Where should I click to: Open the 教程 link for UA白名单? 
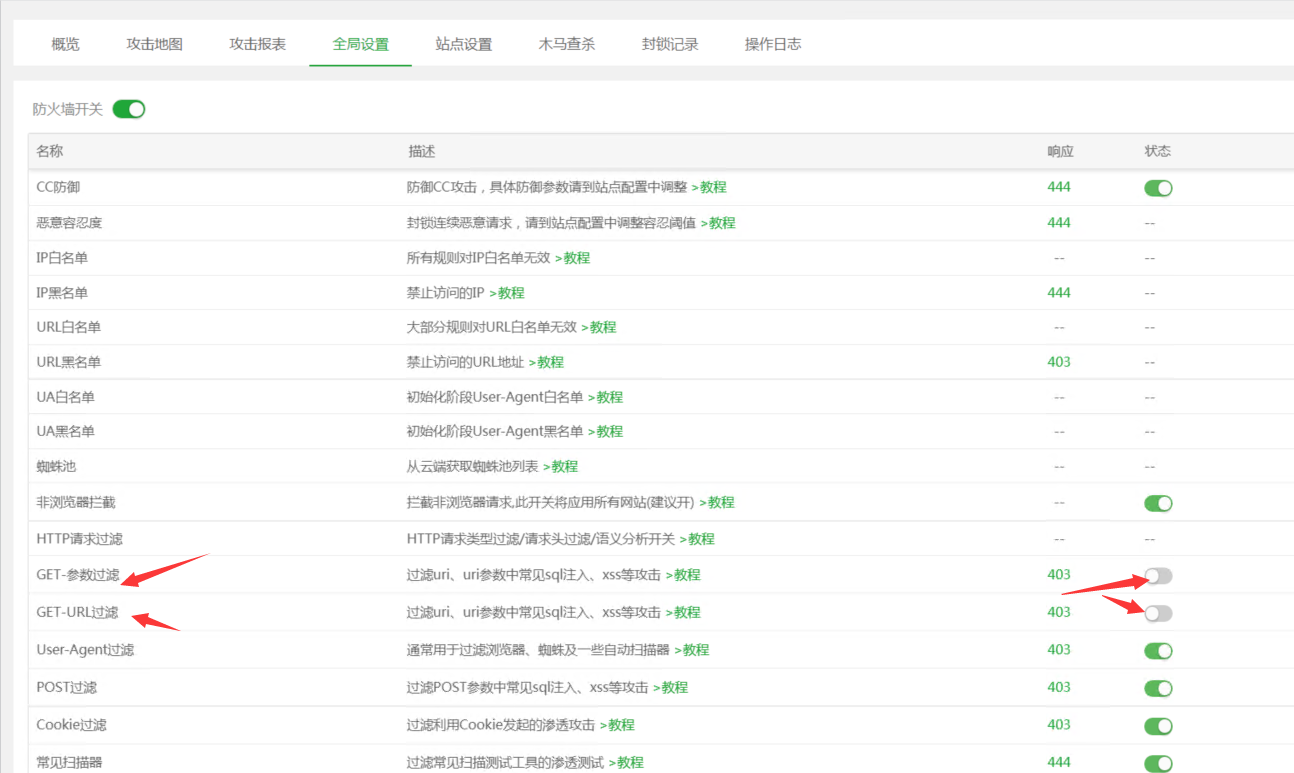[606, 397]
